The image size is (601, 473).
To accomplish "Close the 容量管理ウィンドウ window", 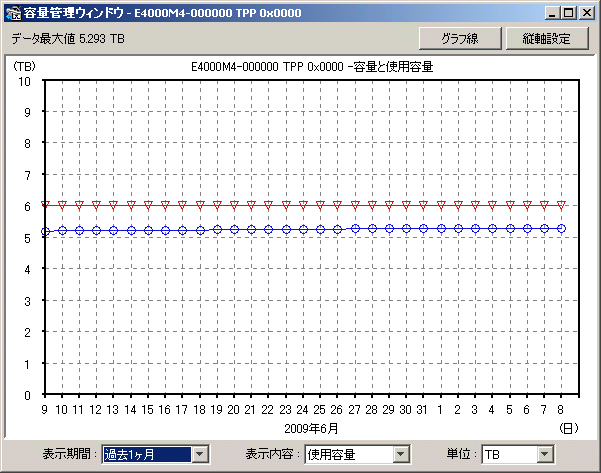I will (587, 13).
